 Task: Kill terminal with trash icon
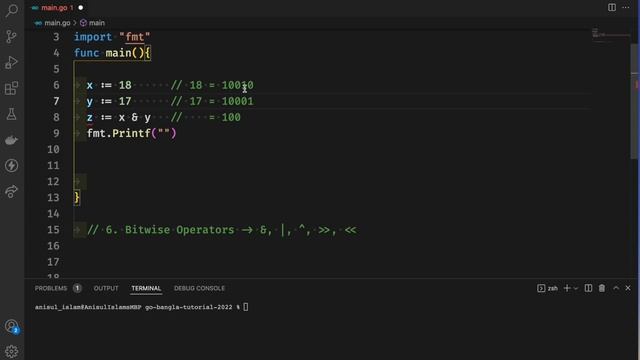[602, 288]
